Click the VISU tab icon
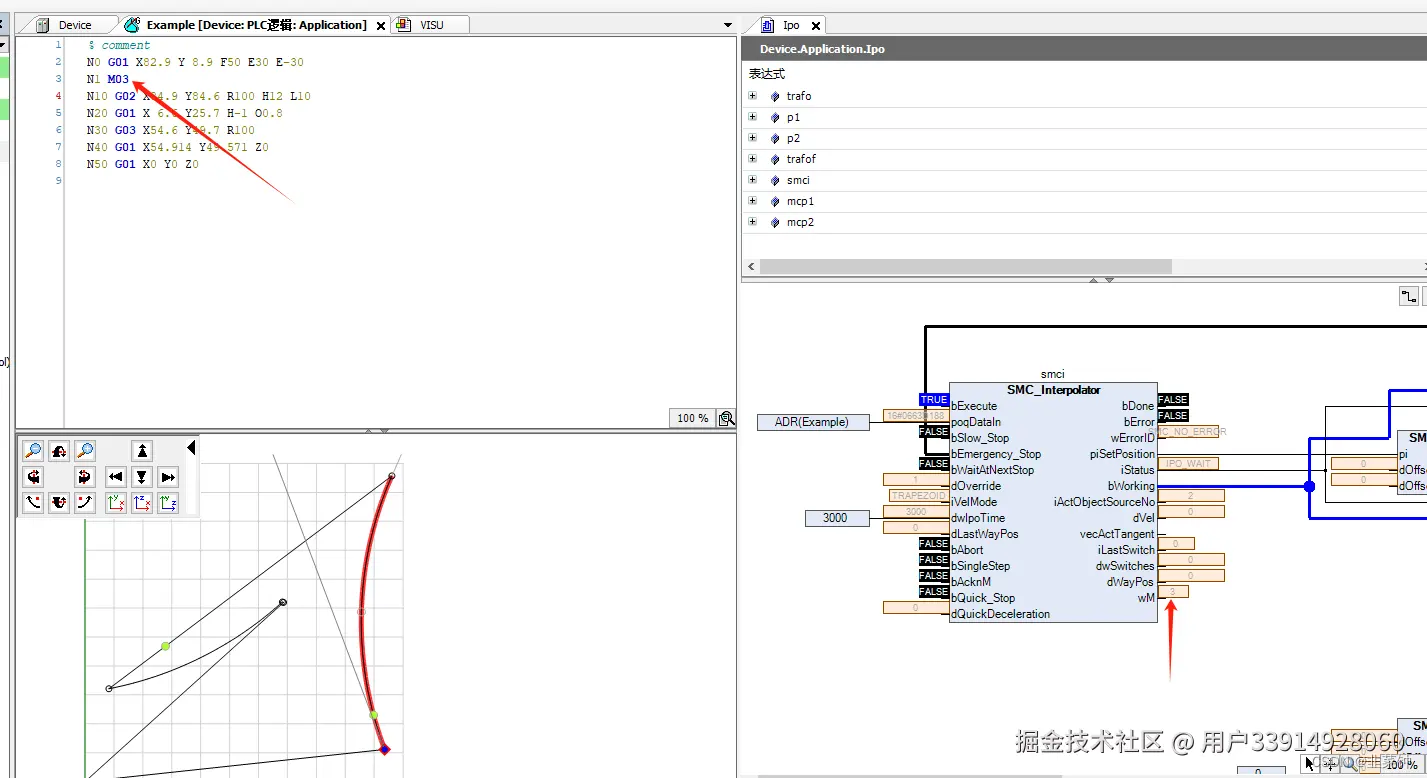This screenshot has width=1427, height=778. (403, 25)
